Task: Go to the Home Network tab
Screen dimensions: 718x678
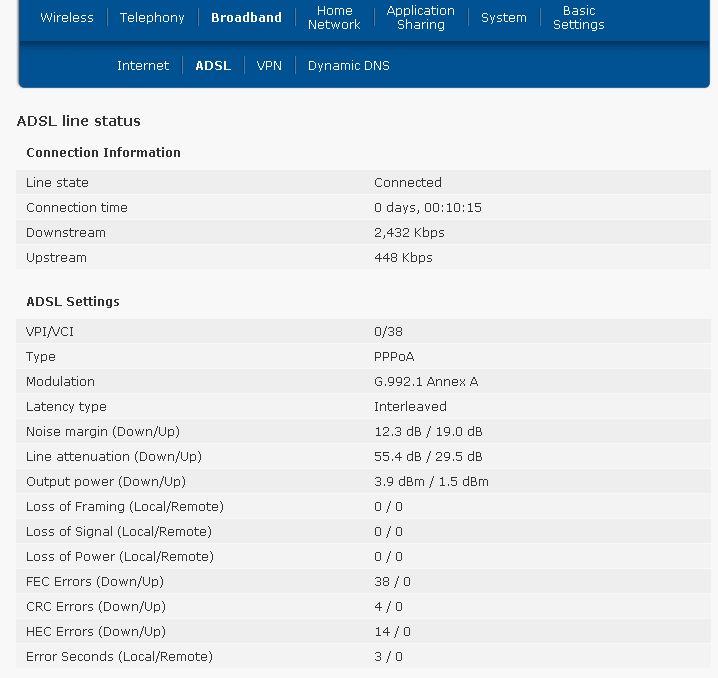Action: pyautogui.click(x=334, y=18)
